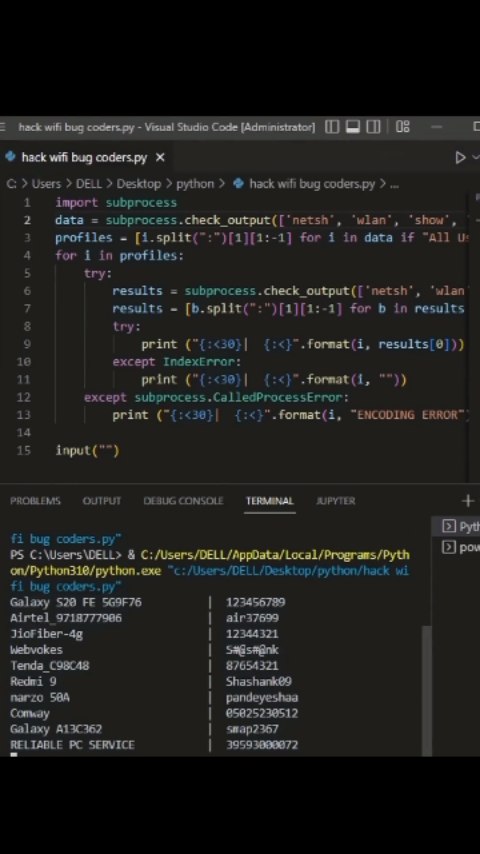
Task: Click '123456789' value in terminal
Action: (256, 602)
